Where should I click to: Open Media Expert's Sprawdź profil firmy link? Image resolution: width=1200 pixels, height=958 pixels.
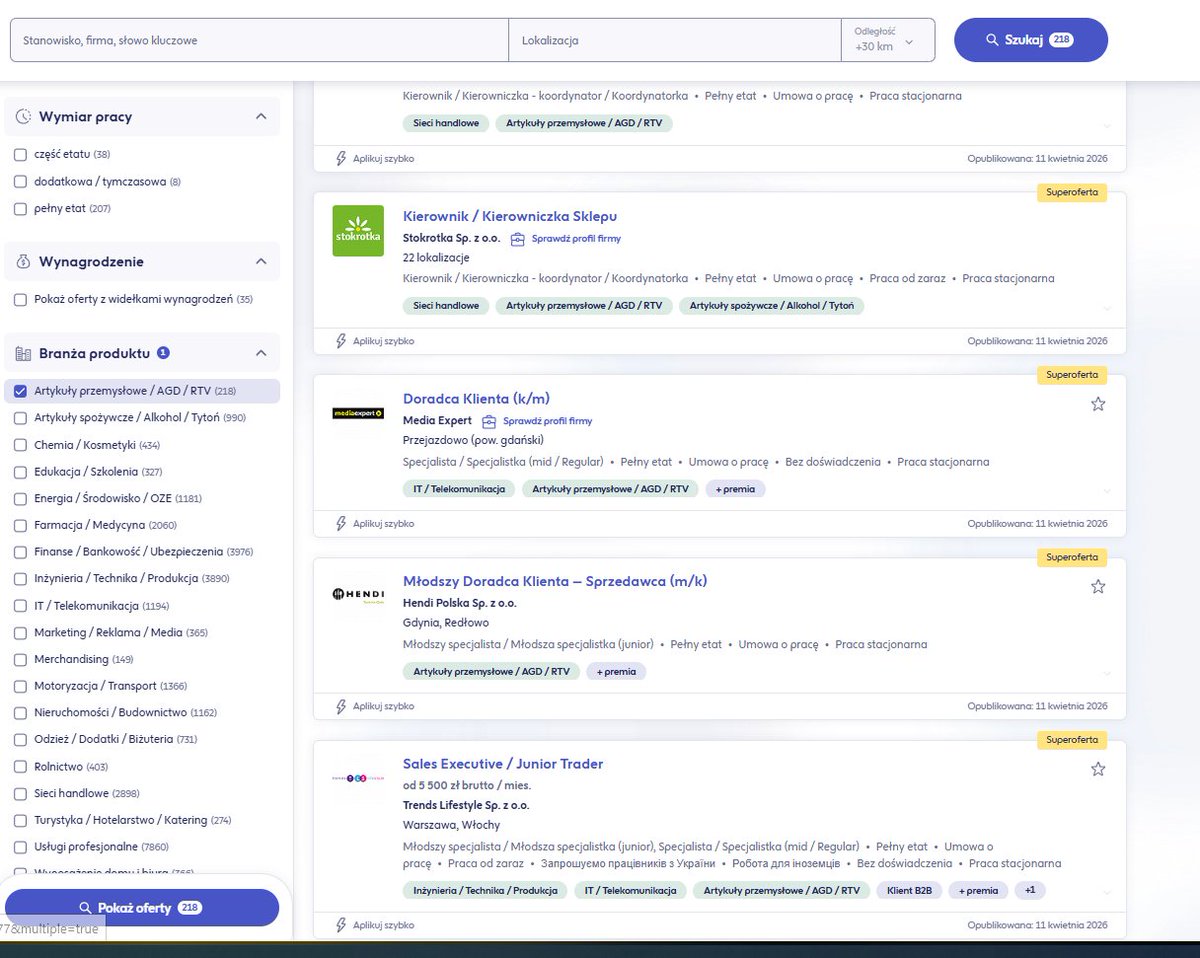(547, 421)
